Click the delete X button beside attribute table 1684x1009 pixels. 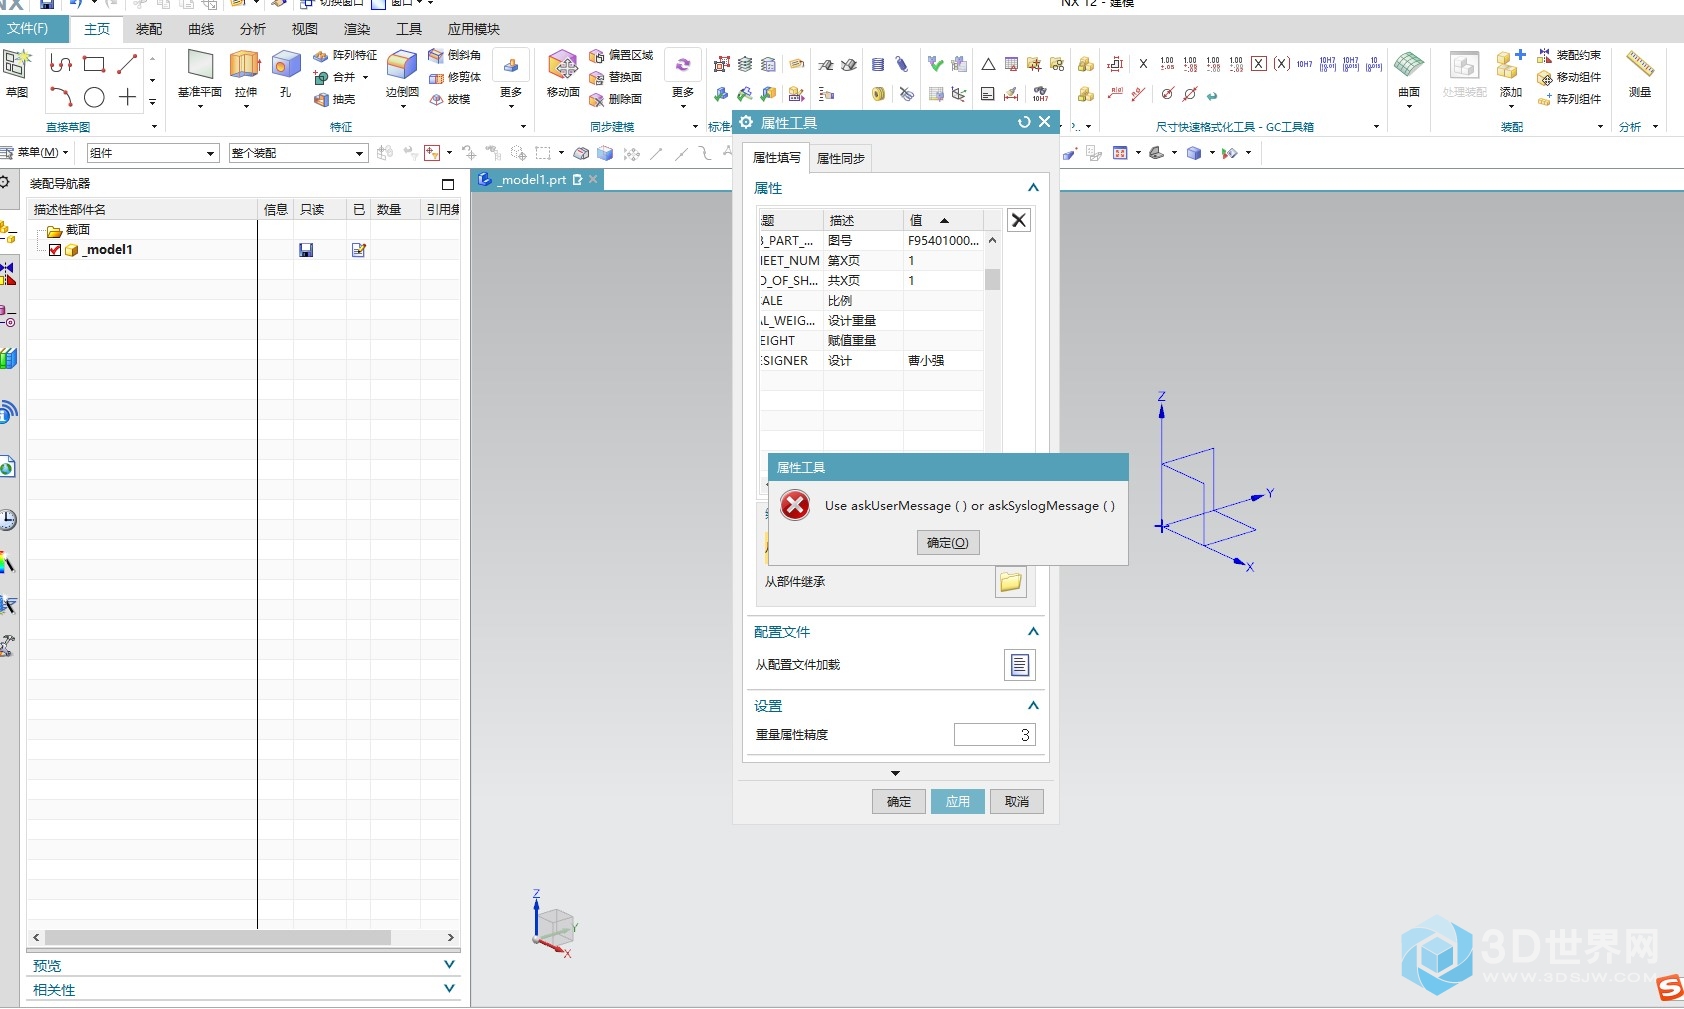pyautogui.click(x=1018, y=220)
